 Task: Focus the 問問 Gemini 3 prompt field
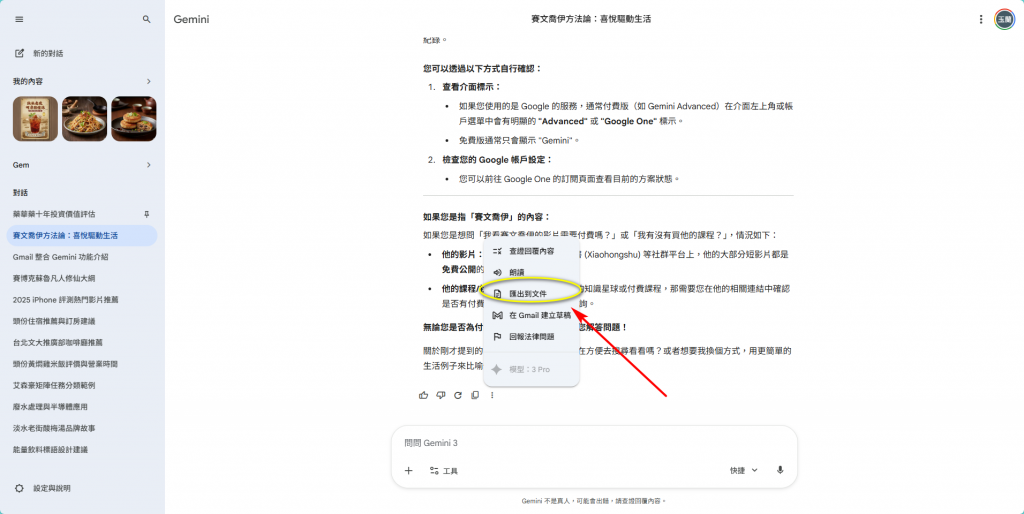[594, 443]
